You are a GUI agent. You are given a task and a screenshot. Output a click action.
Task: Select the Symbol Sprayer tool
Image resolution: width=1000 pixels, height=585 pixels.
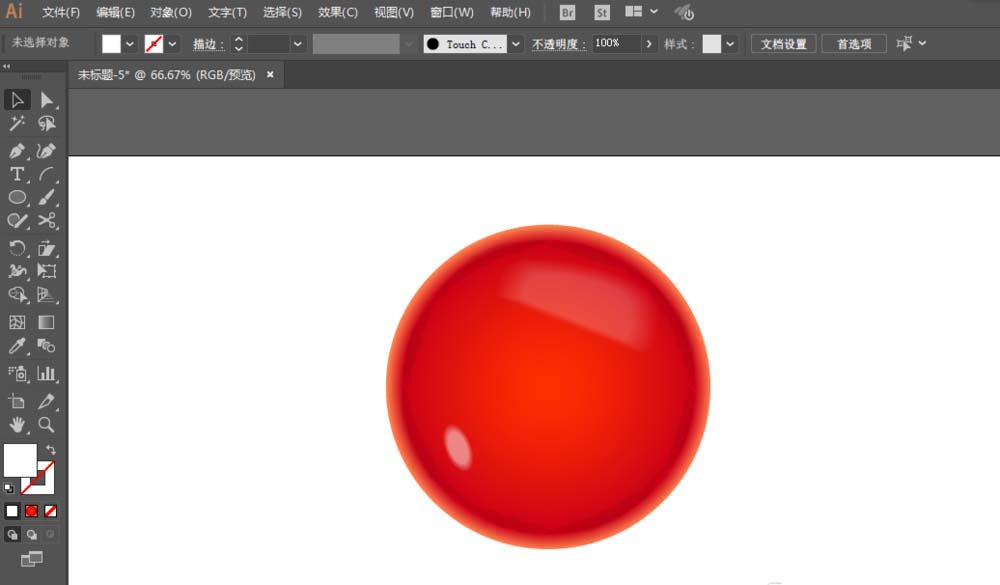(17, 373)
